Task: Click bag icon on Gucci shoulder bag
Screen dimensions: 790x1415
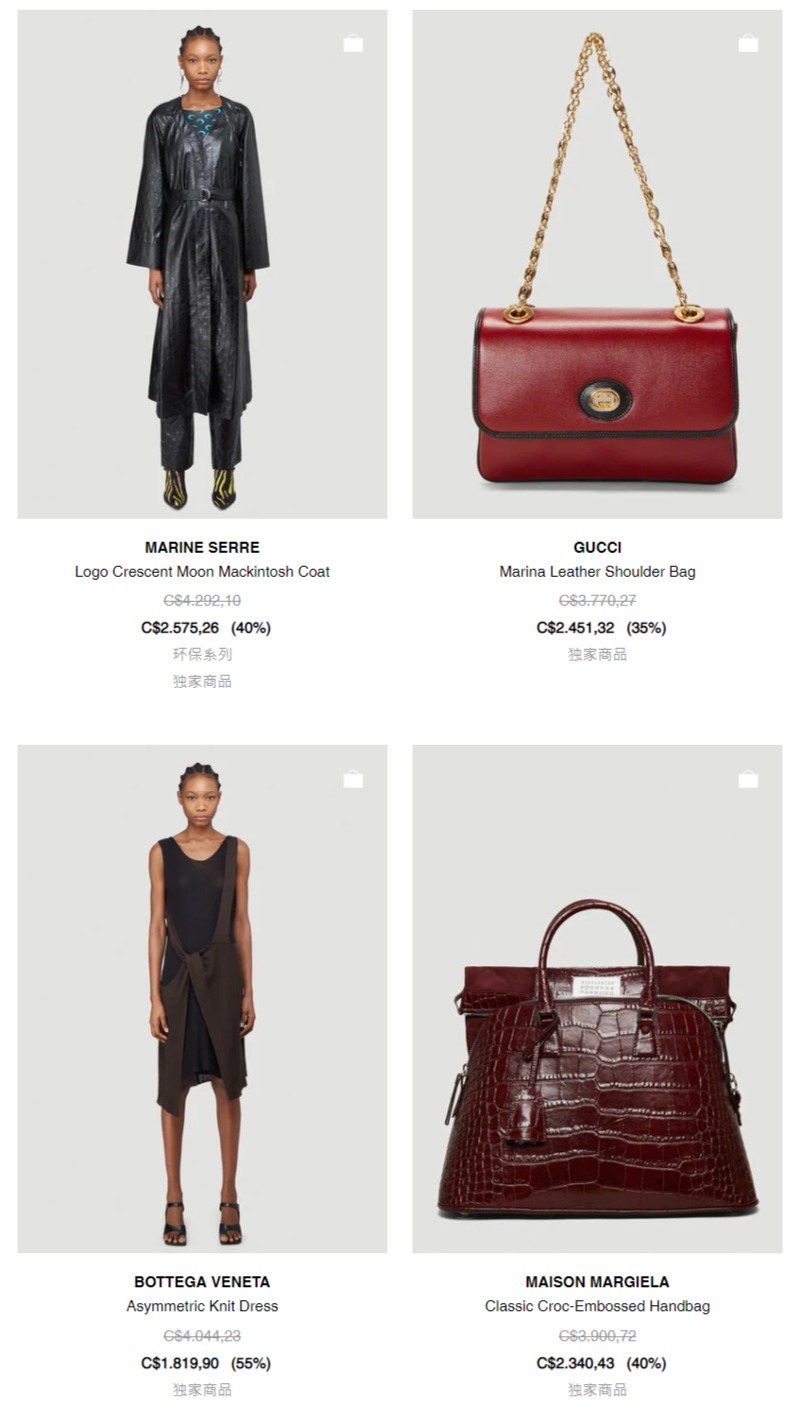Action: (748, 43)
